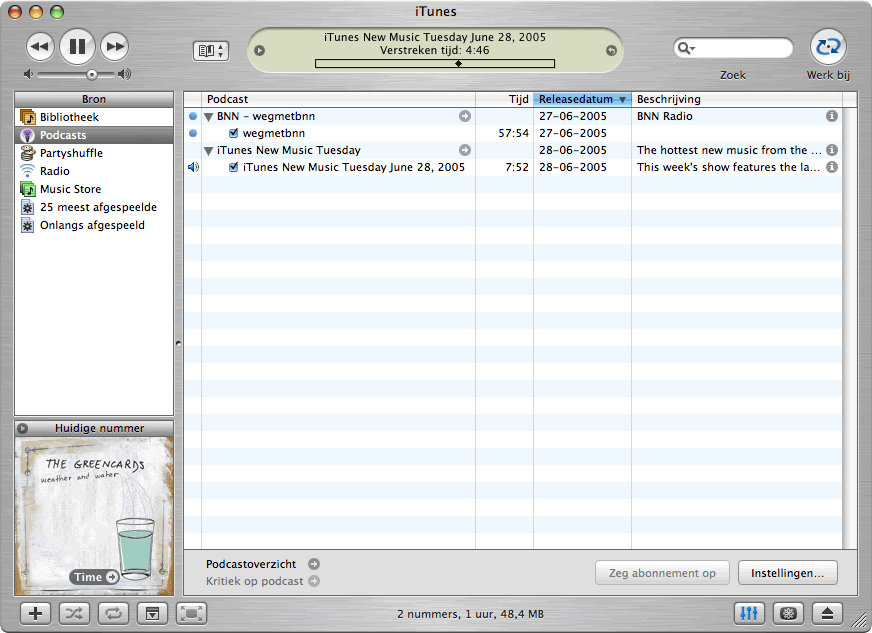
Task: Open the 25 meest afgespeelde playlist
Action: click(x=94, y=207)
